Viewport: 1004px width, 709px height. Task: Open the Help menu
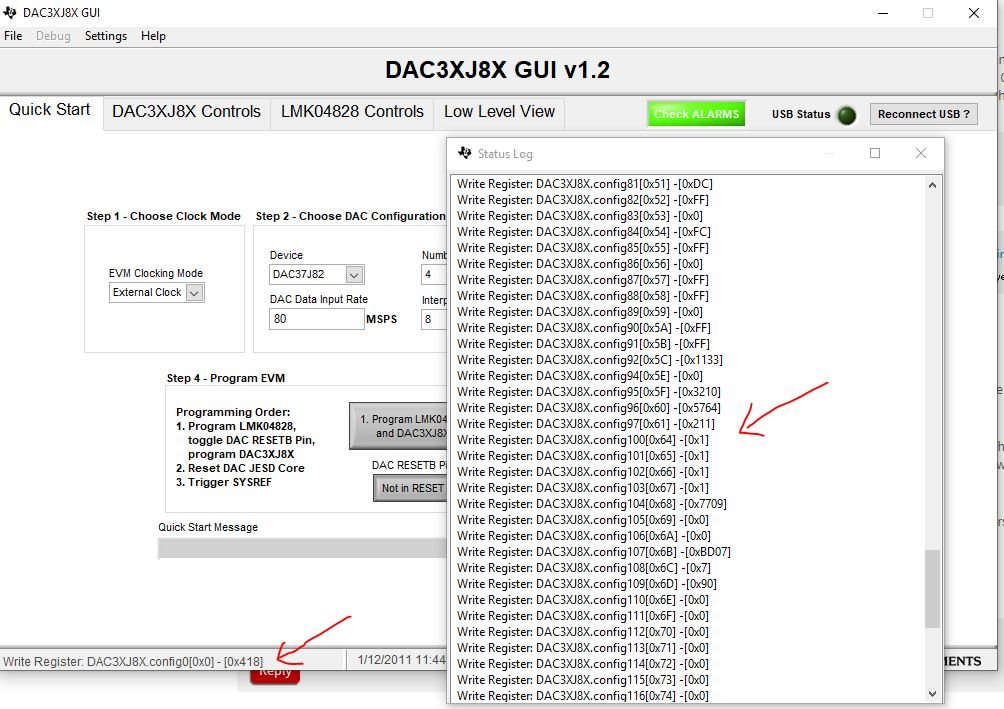coord(153,36)
